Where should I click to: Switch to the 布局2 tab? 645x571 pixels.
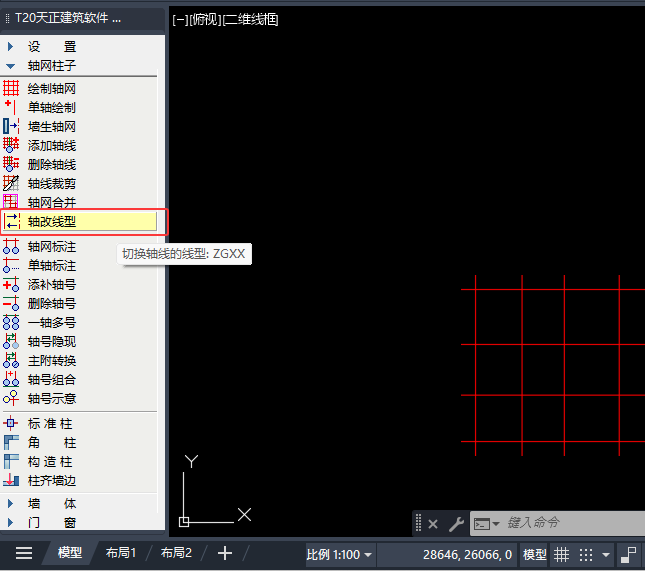pyautogui.click(x=176, y=552)
